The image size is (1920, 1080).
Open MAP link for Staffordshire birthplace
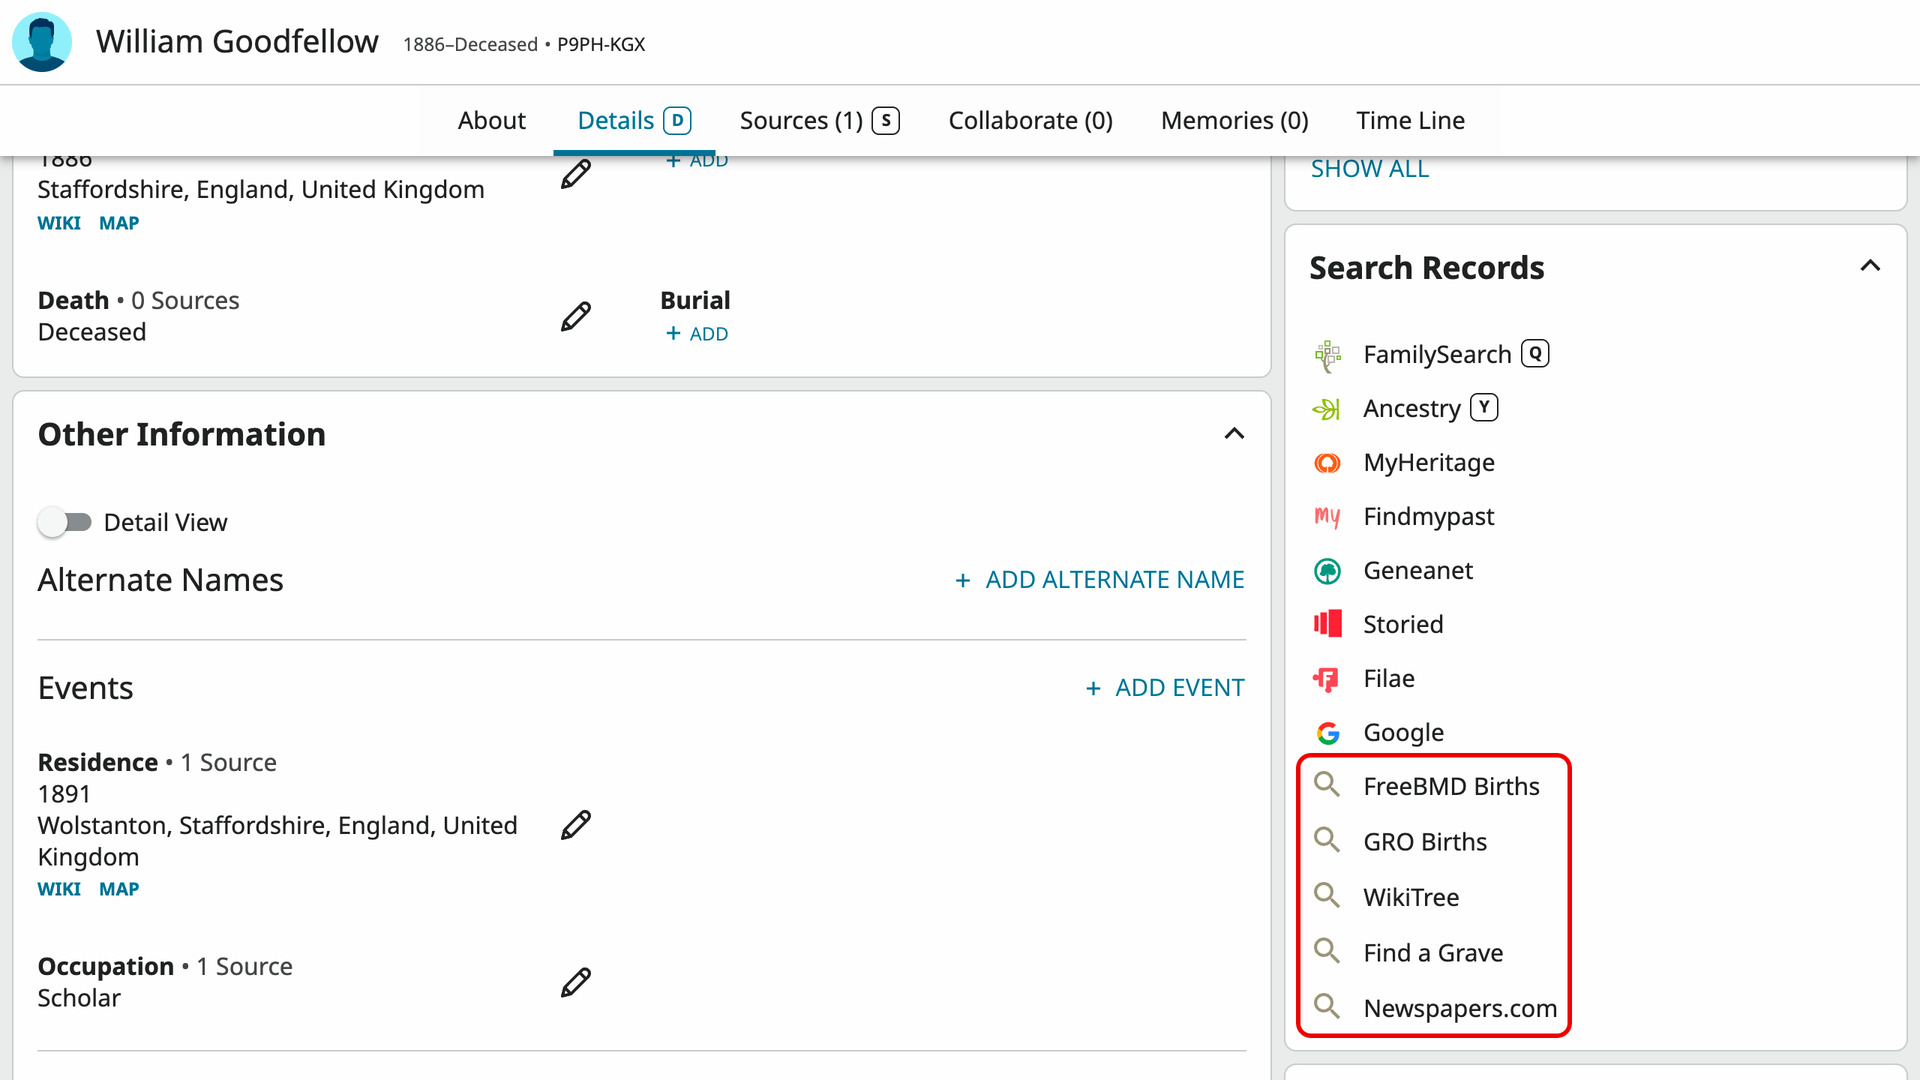click(x=119, y=223)
